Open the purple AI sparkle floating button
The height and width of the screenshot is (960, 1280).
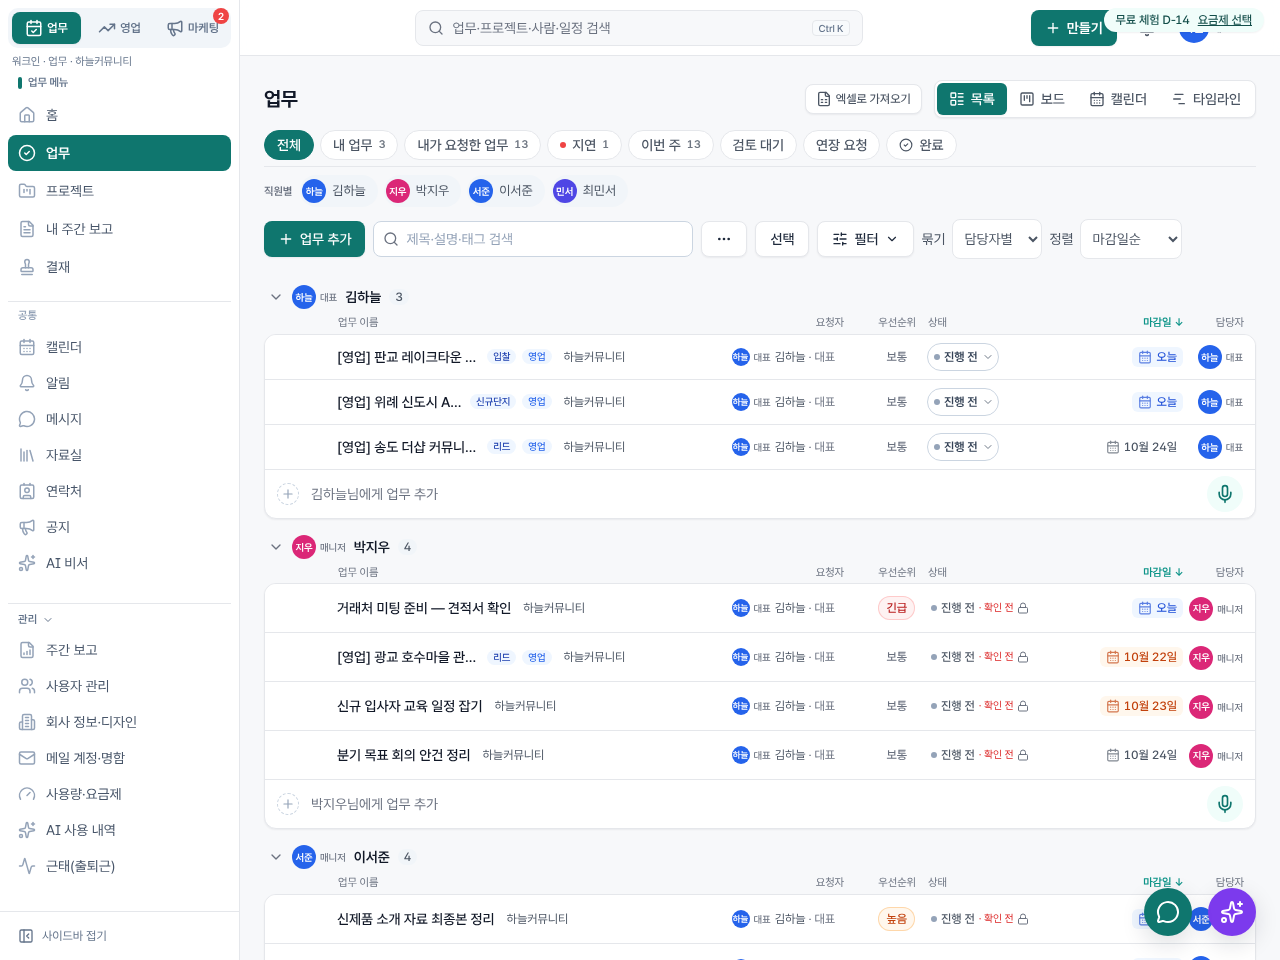tap(1232, 912)
